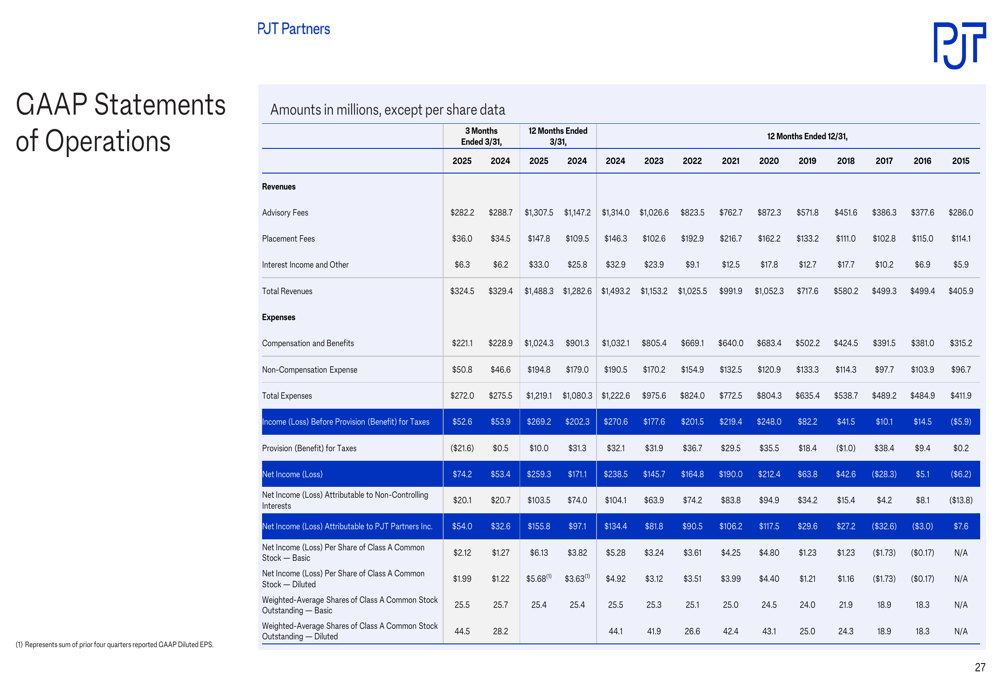
Task: Click the "Provision (Benefit) for Taxes" row label
Action: point(309,448)
